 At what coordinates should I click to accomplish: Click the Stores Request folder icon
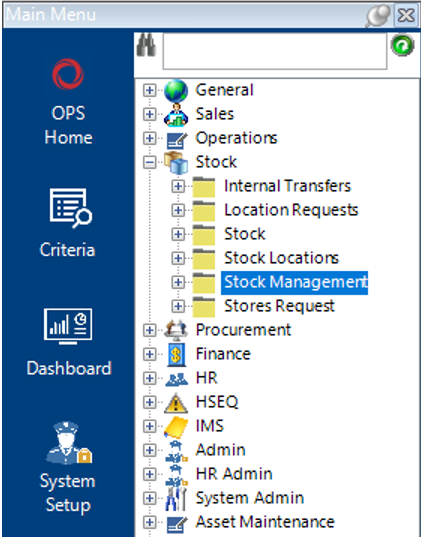pyautogui.click(x=204, y=307)
